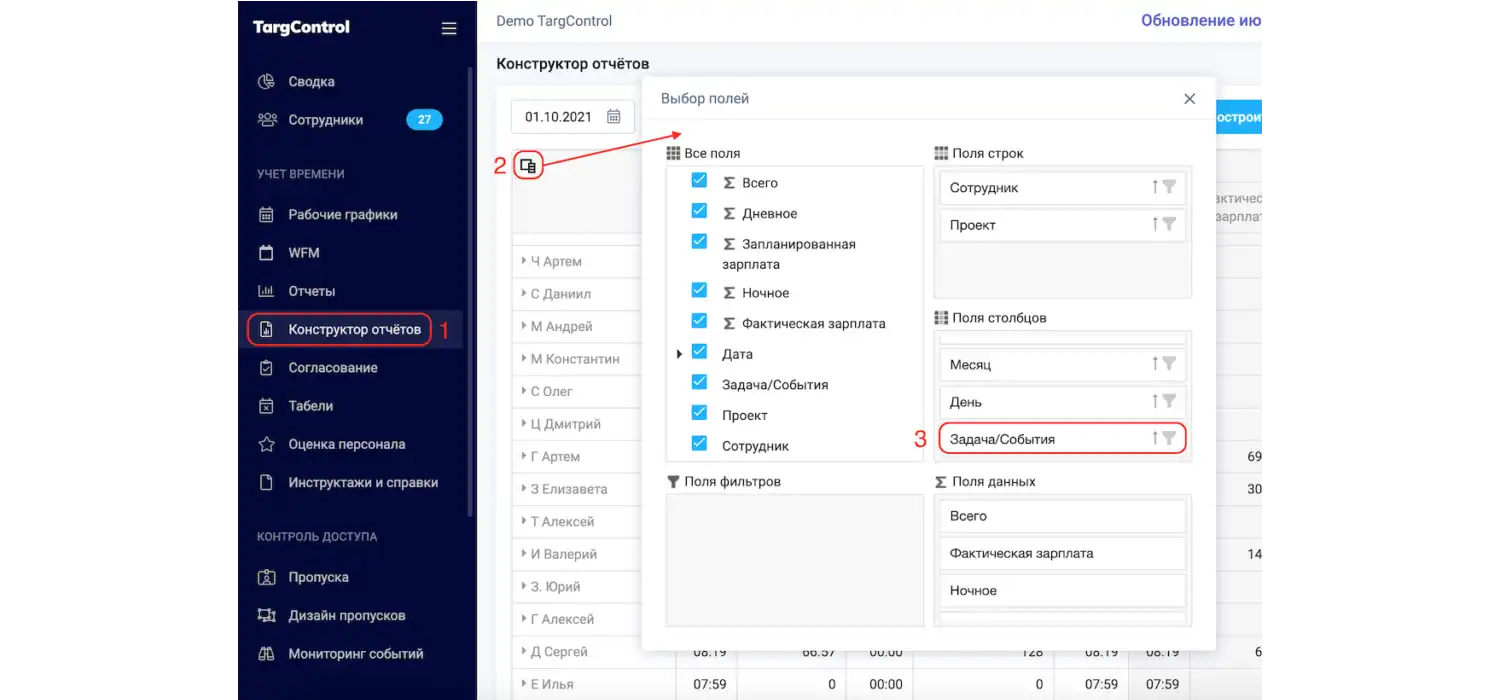1500x700 pixels.
Task: Open the filter on Задача/События column field
Action: click(1173, 438)
